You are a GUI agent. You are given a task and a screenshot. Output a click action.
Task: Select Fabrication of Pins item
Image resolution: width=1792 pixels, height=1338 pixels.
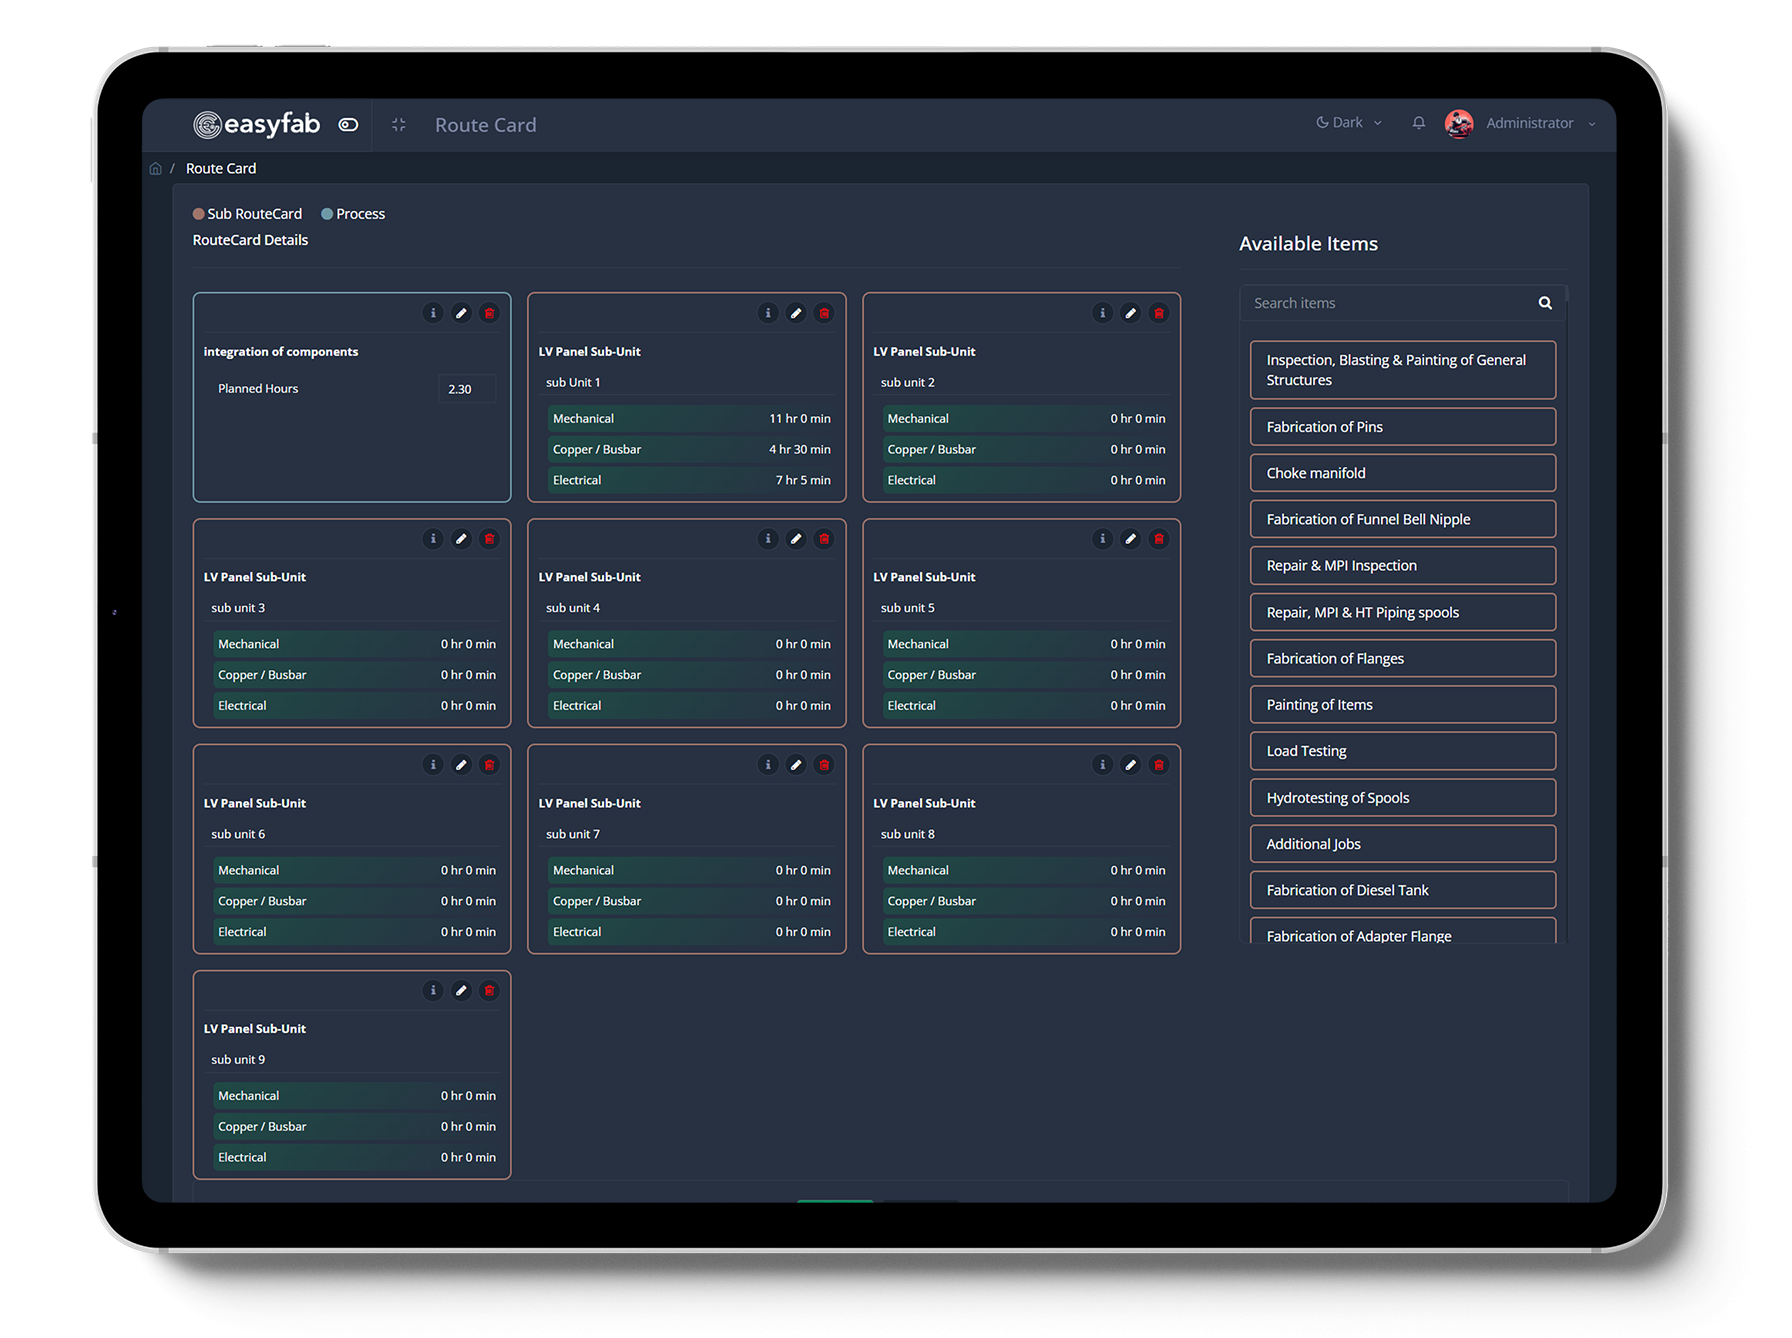point(1403,427)
